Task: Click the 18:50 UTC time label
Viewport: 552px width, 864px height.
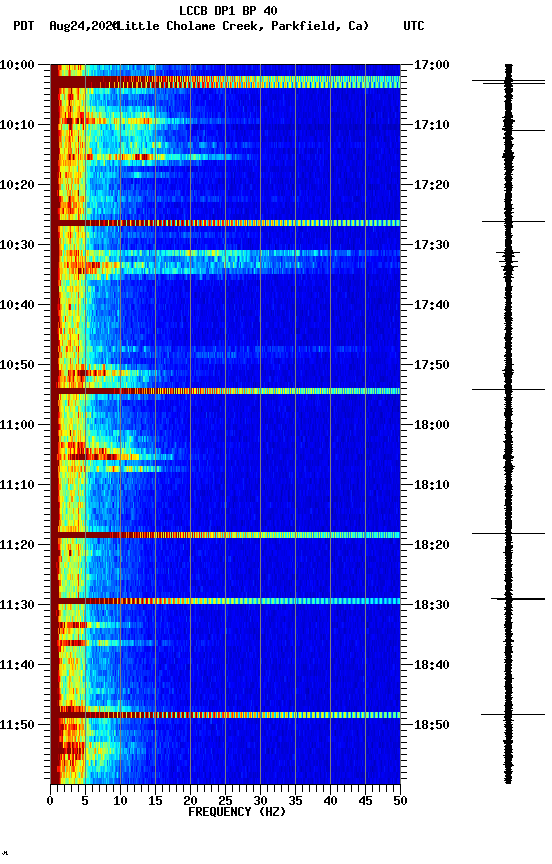Action: (432, 725)
